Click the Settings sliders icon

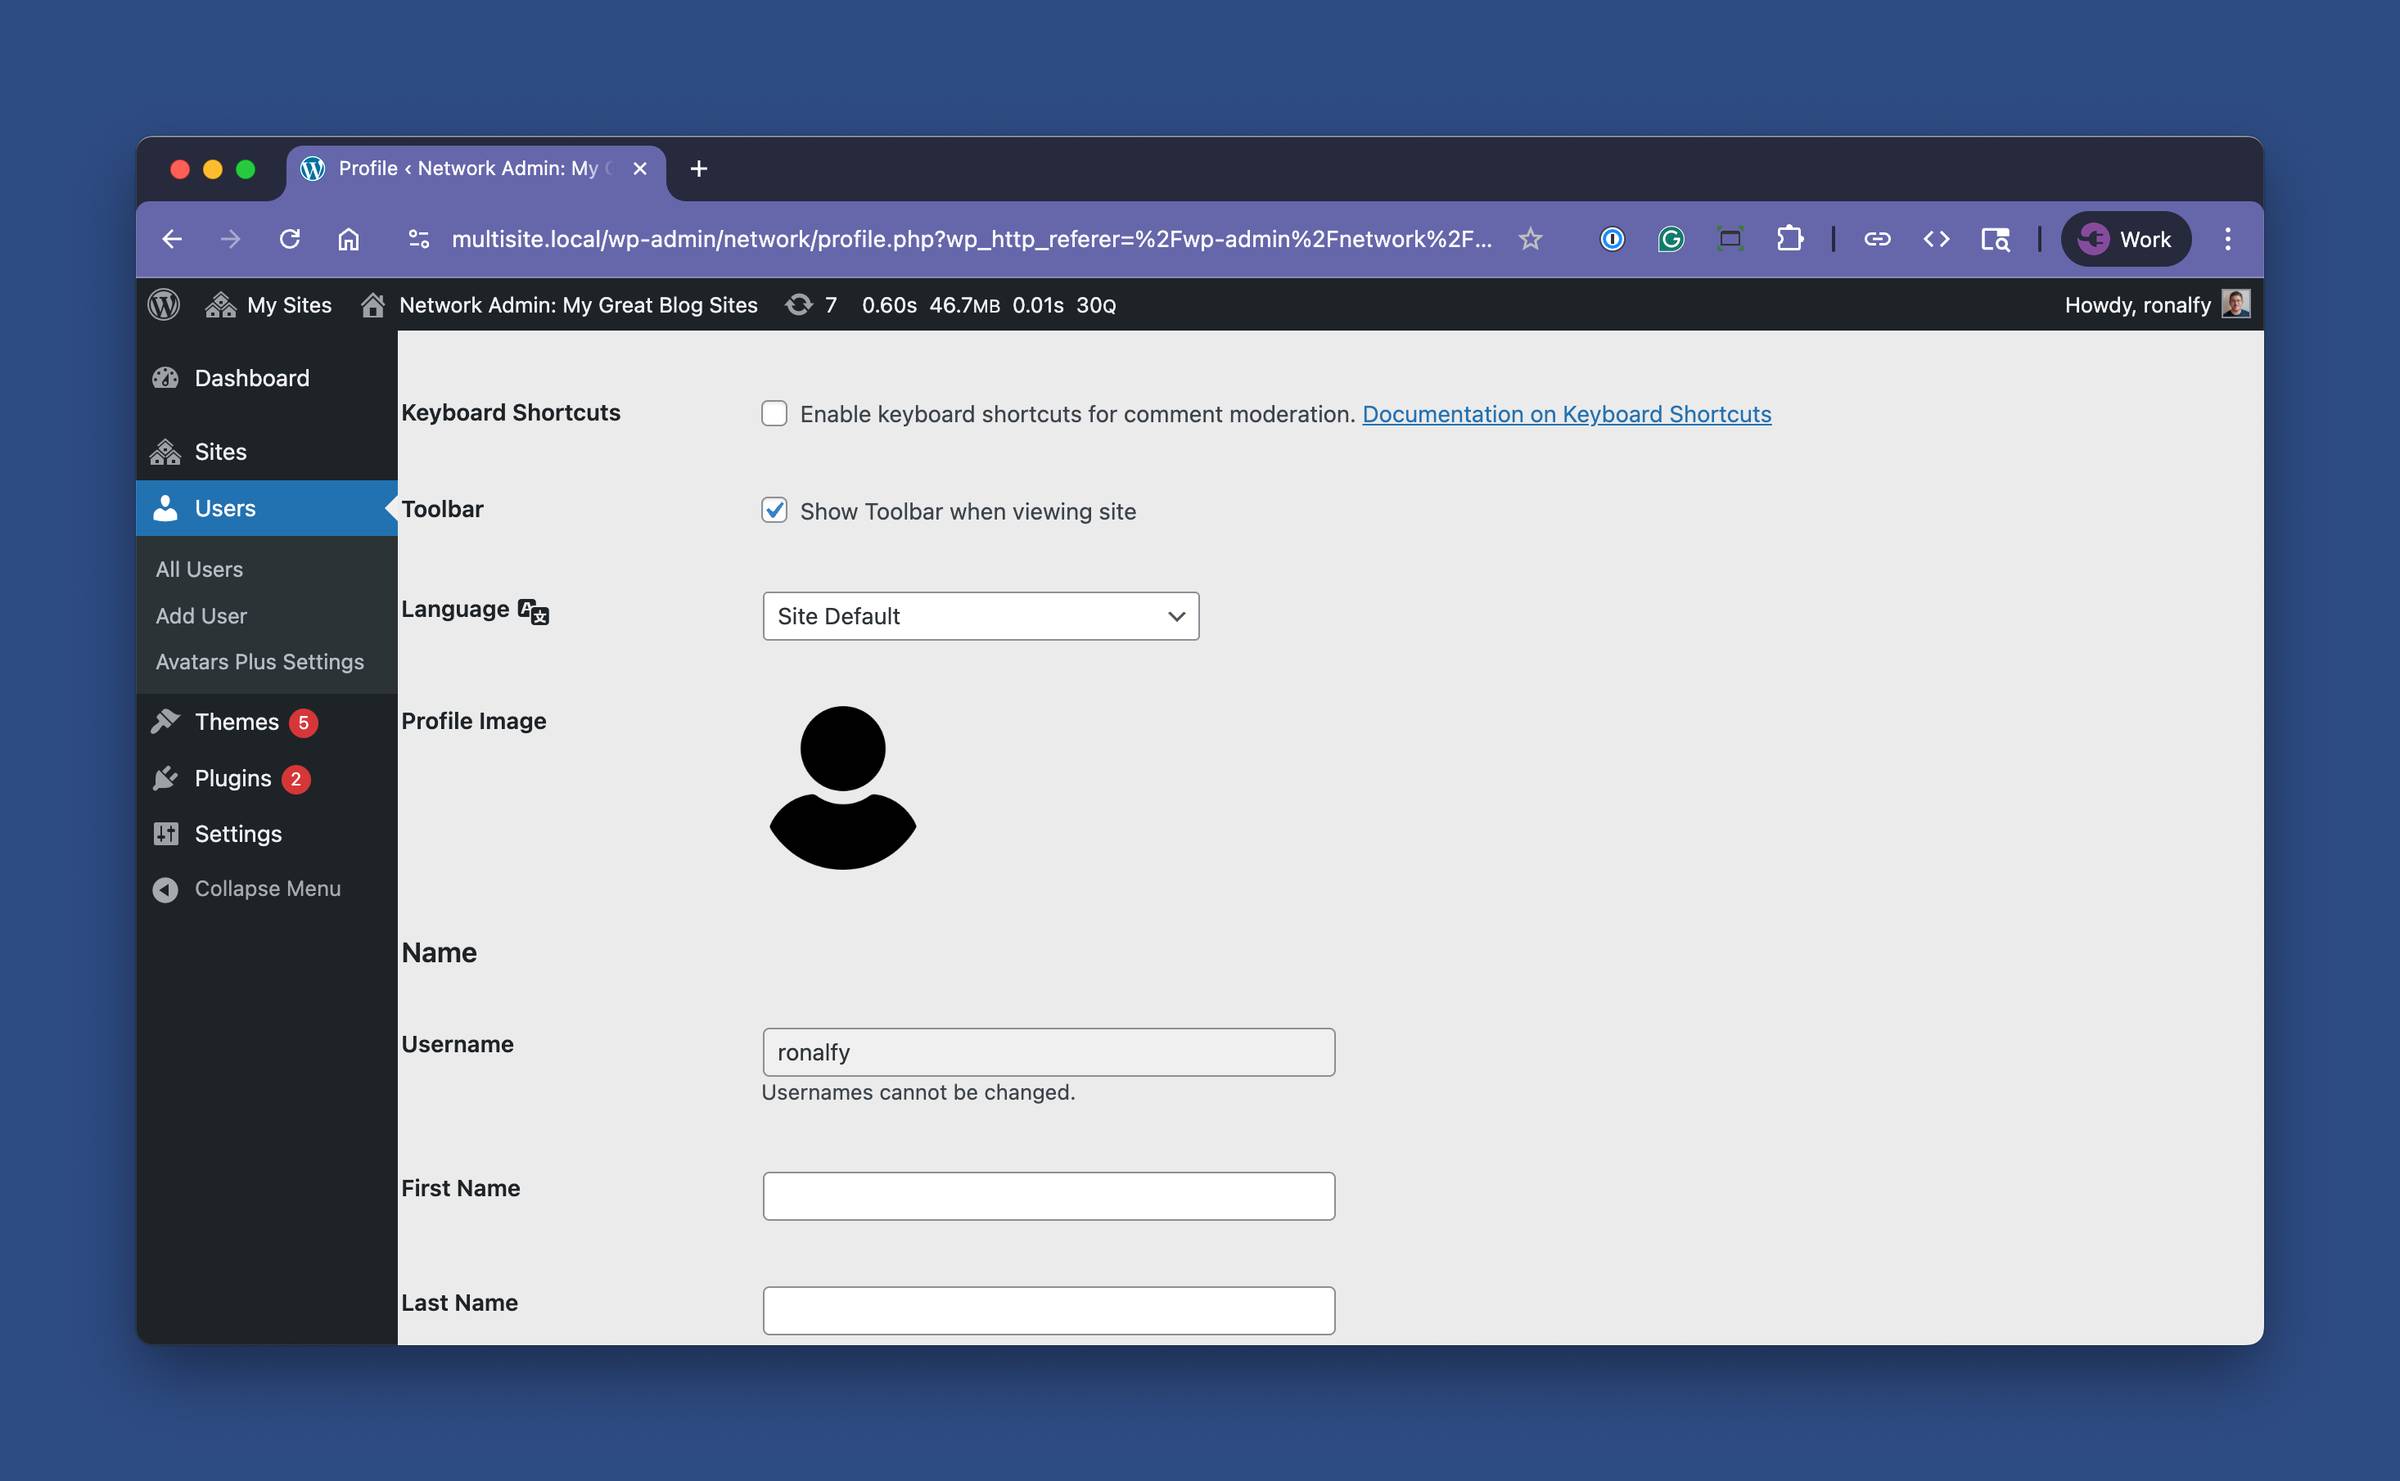pyautogui.click(x=165, y=834)
